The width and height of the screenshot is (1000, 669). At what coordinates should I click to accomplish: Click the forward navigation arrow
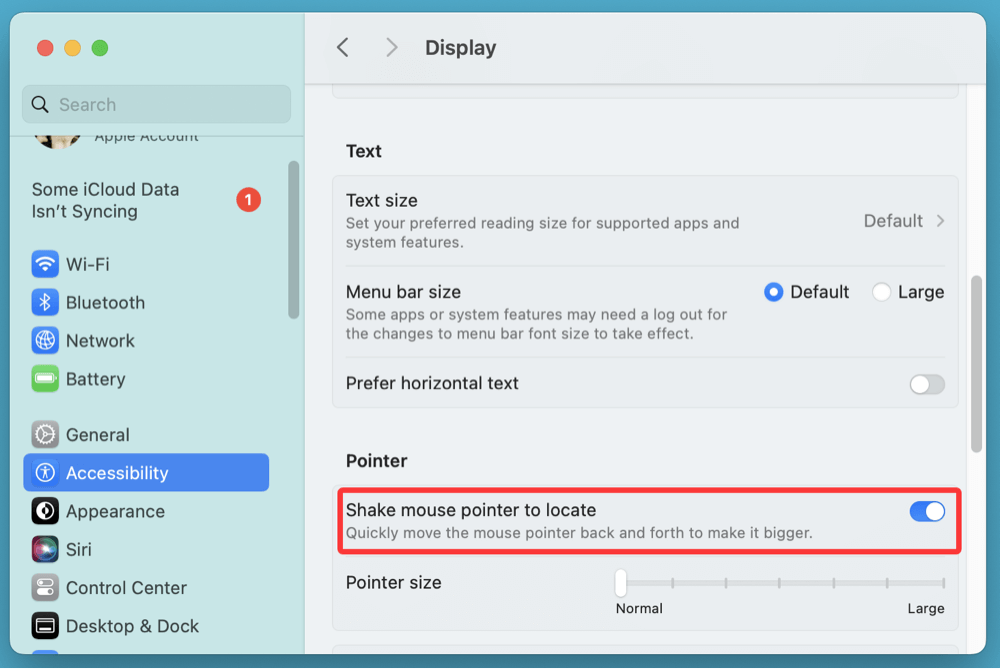[391, 47]
